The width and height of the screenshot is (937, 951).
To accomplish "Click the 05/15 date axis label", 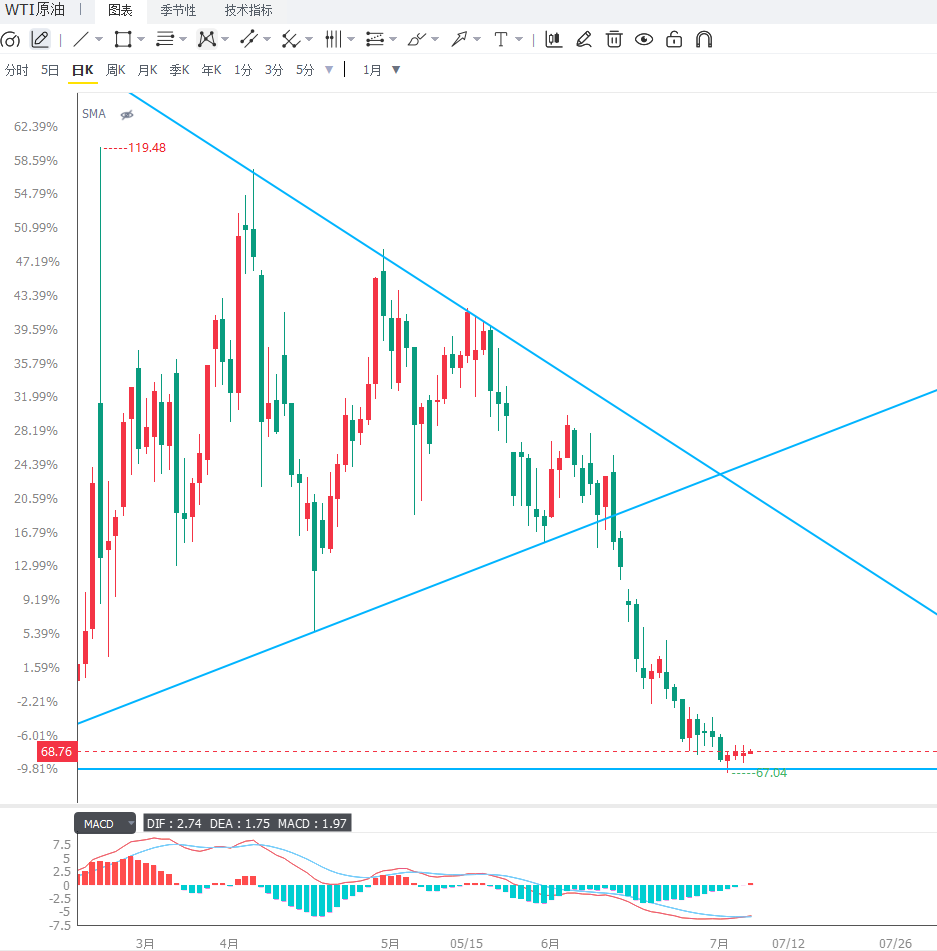I will point(466,943).
